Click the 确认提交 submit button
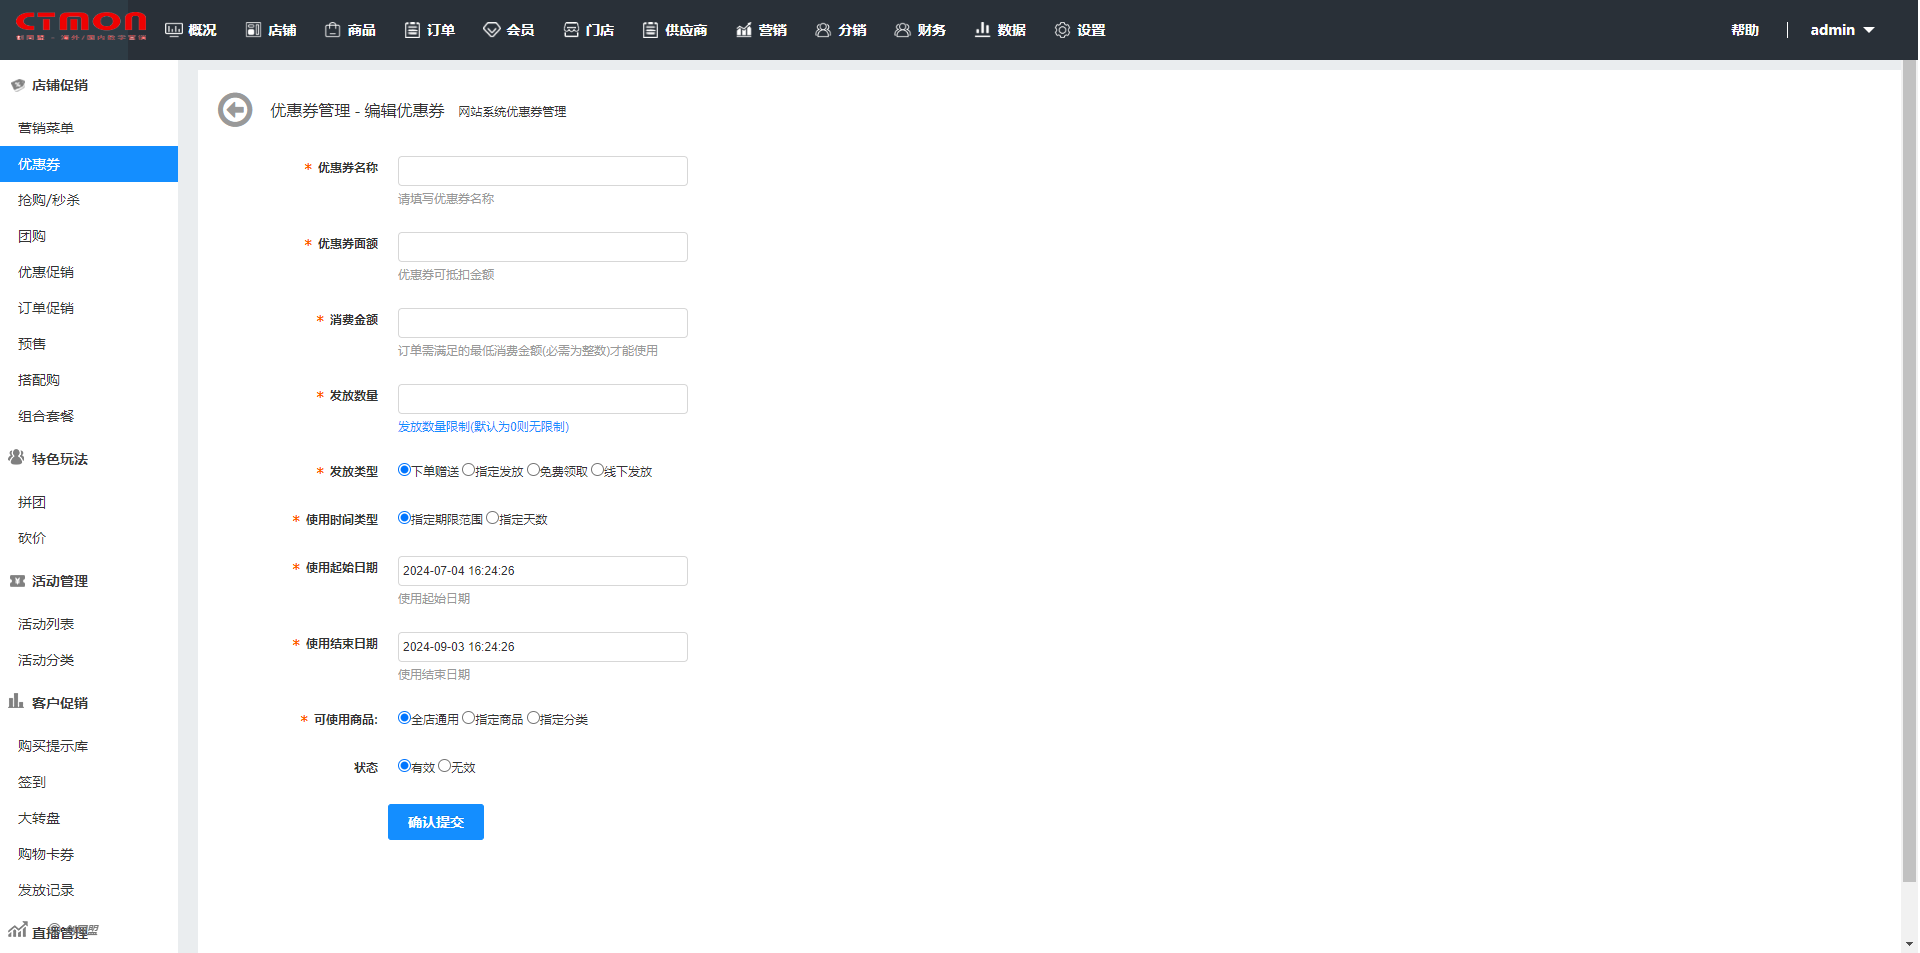The height and width of the screenshot is (953, 1920). [x=436, y=822]
